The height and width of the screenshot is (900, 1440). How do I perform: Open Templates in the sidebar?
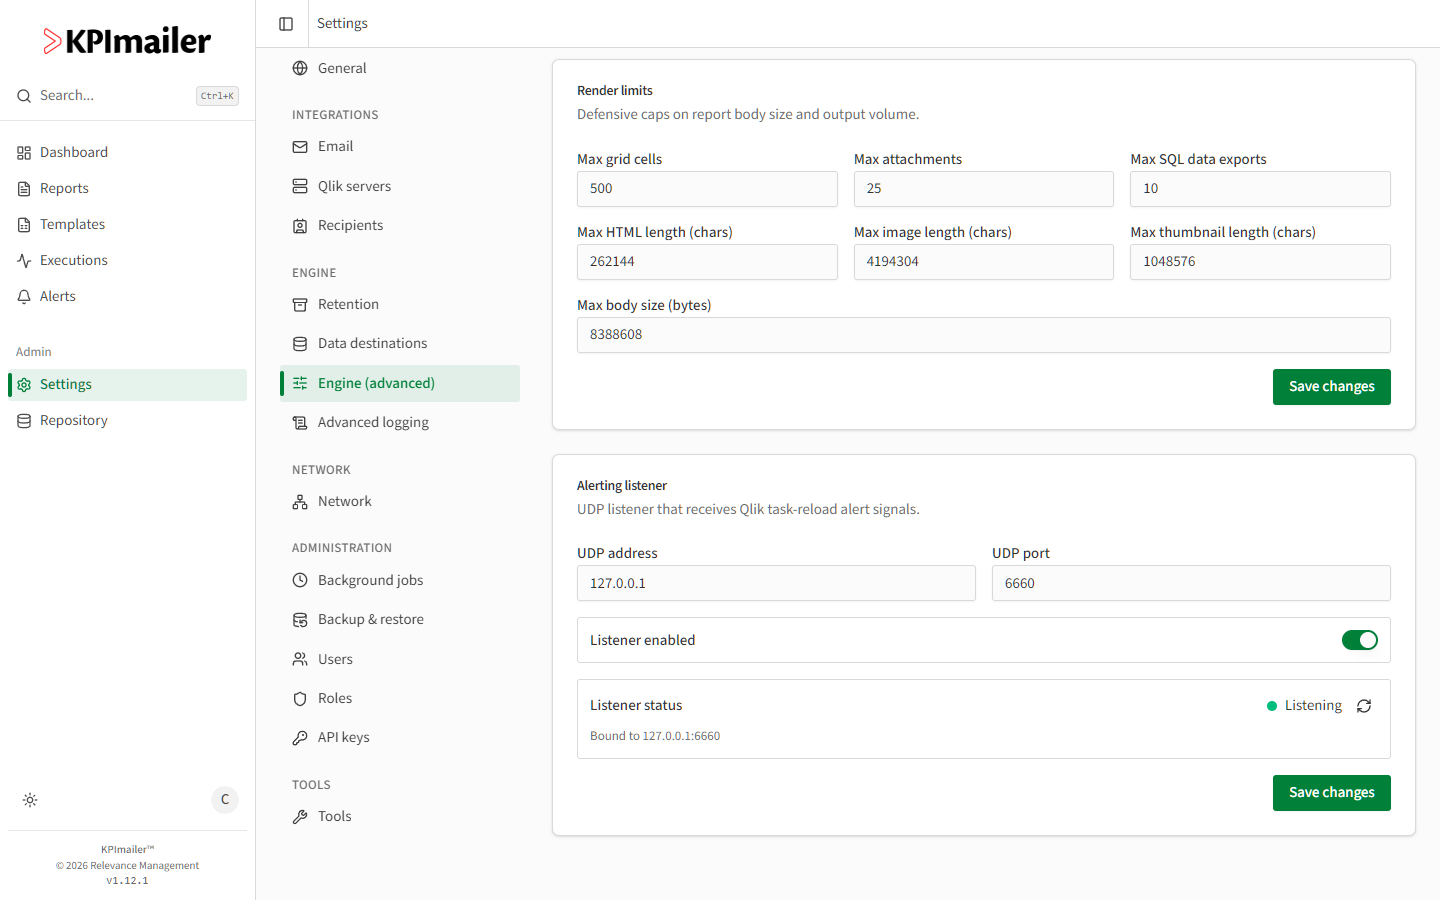128,225
